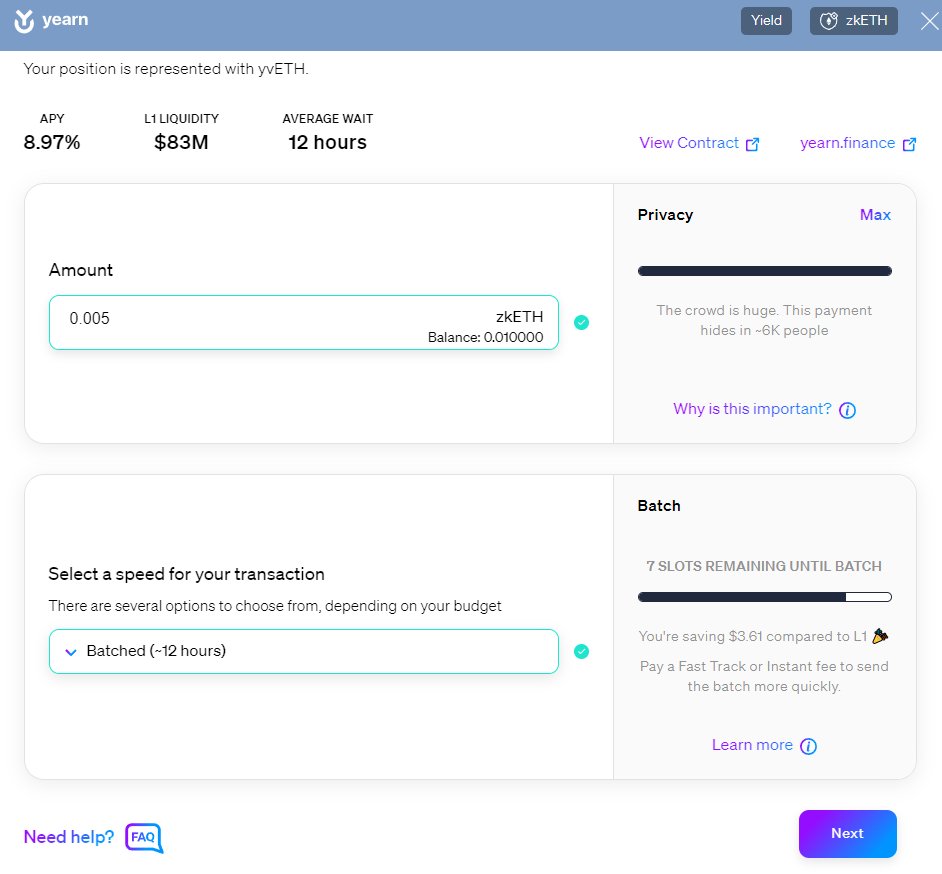Viewport: 942px width, 874px height.
Task: Focus the Amount input field
Action: click(303, 323)
